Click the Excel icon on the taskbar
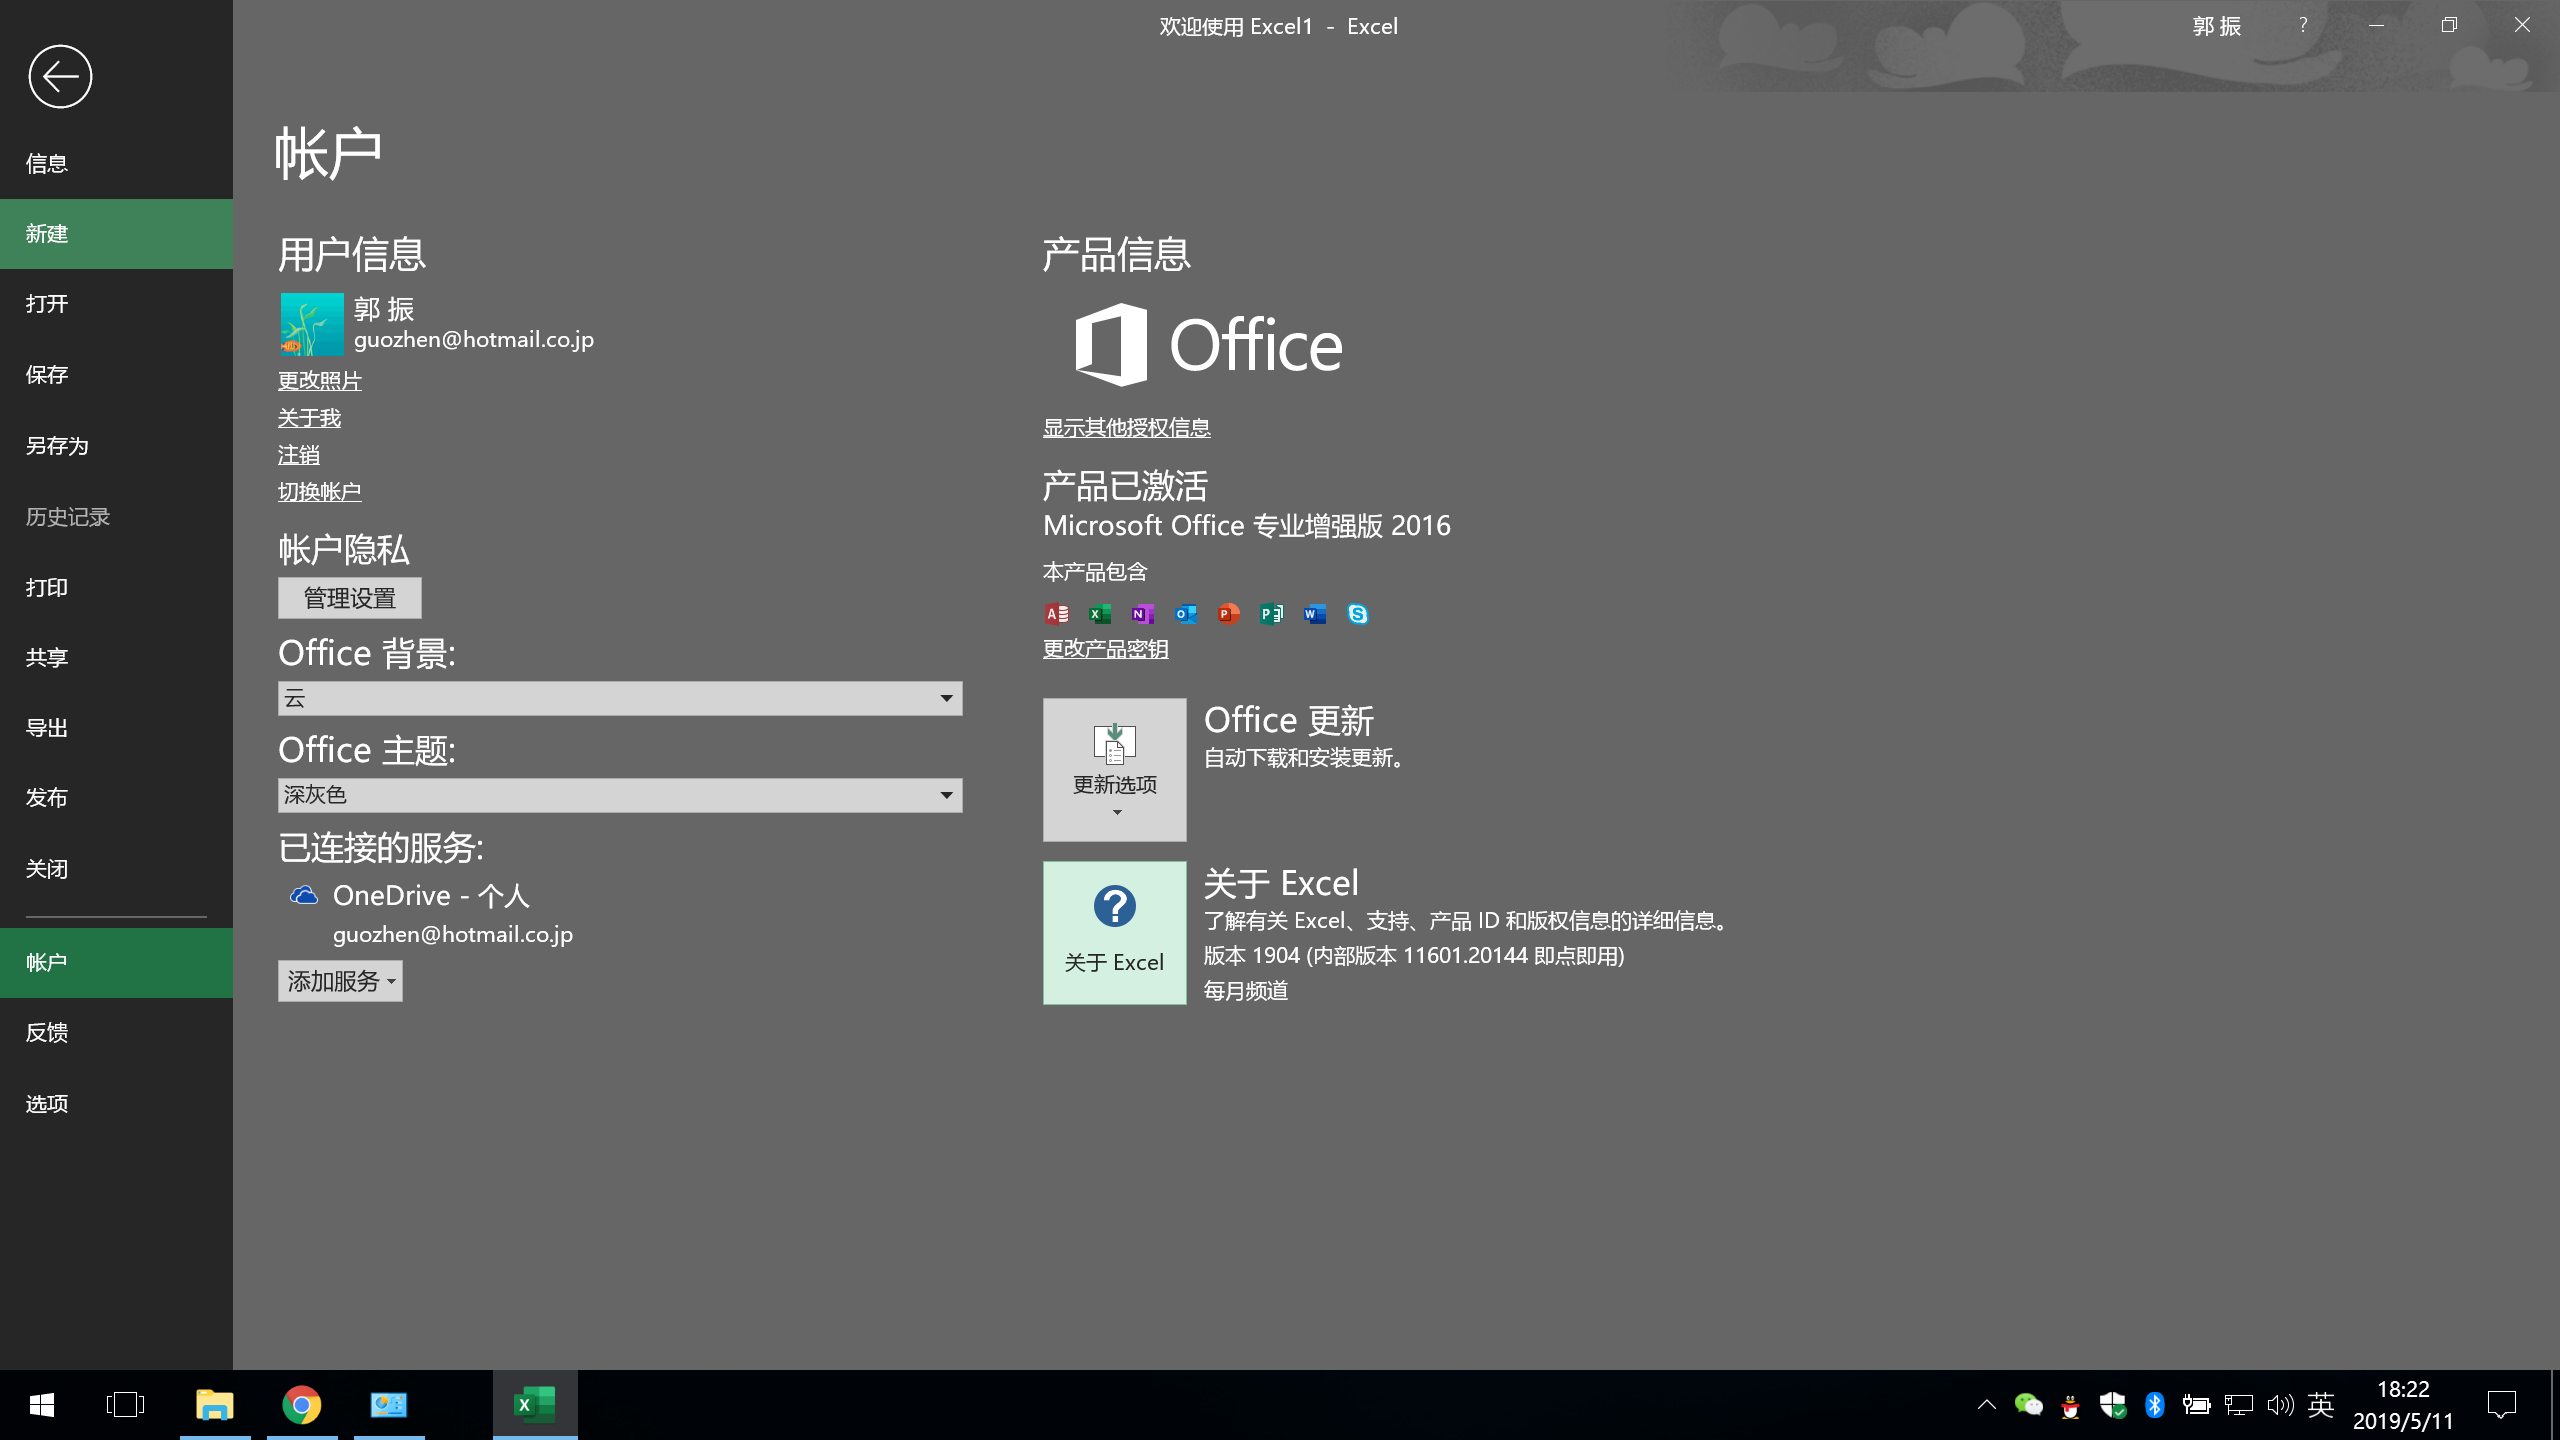Screen dimensions: 2560x1440 pyautogui.click(x=535, y=1405)
